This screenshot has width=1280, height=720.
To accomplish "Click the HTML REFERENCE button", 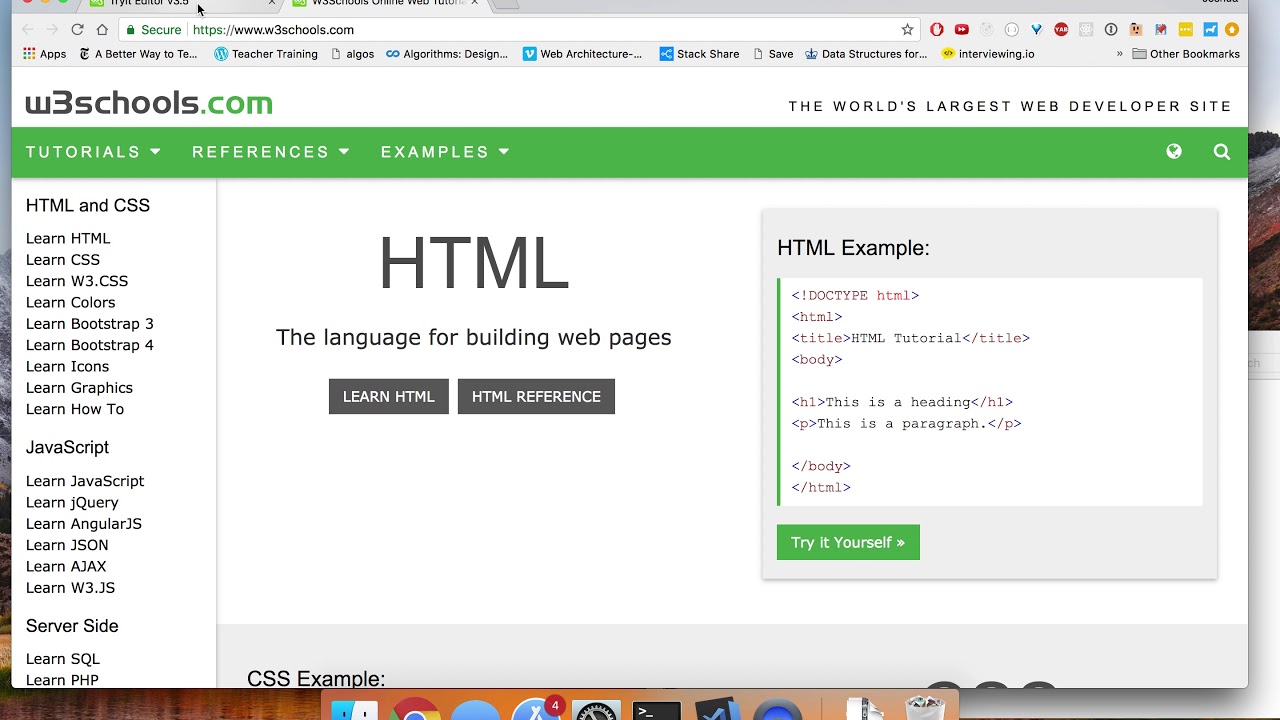I will 536,396.
